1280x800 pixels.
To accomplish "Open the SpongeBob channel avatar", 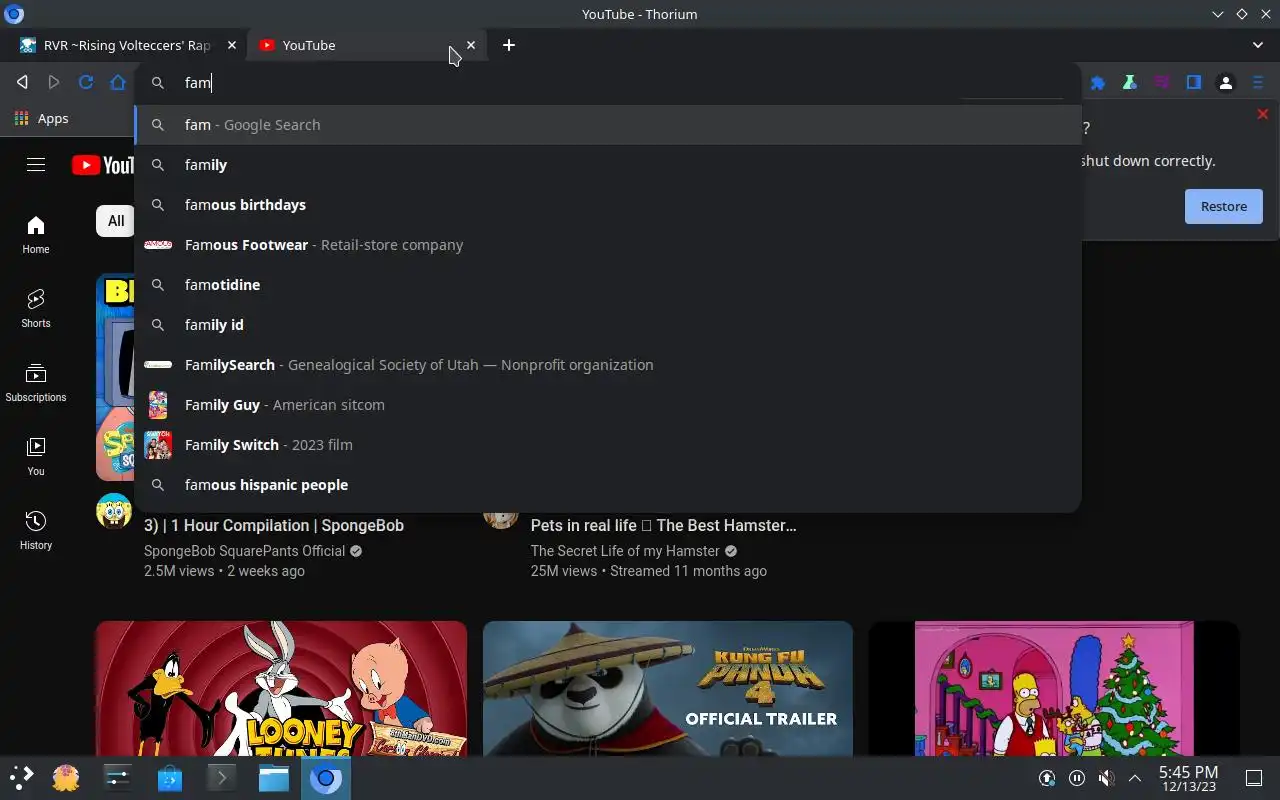I will coord(114,512).
